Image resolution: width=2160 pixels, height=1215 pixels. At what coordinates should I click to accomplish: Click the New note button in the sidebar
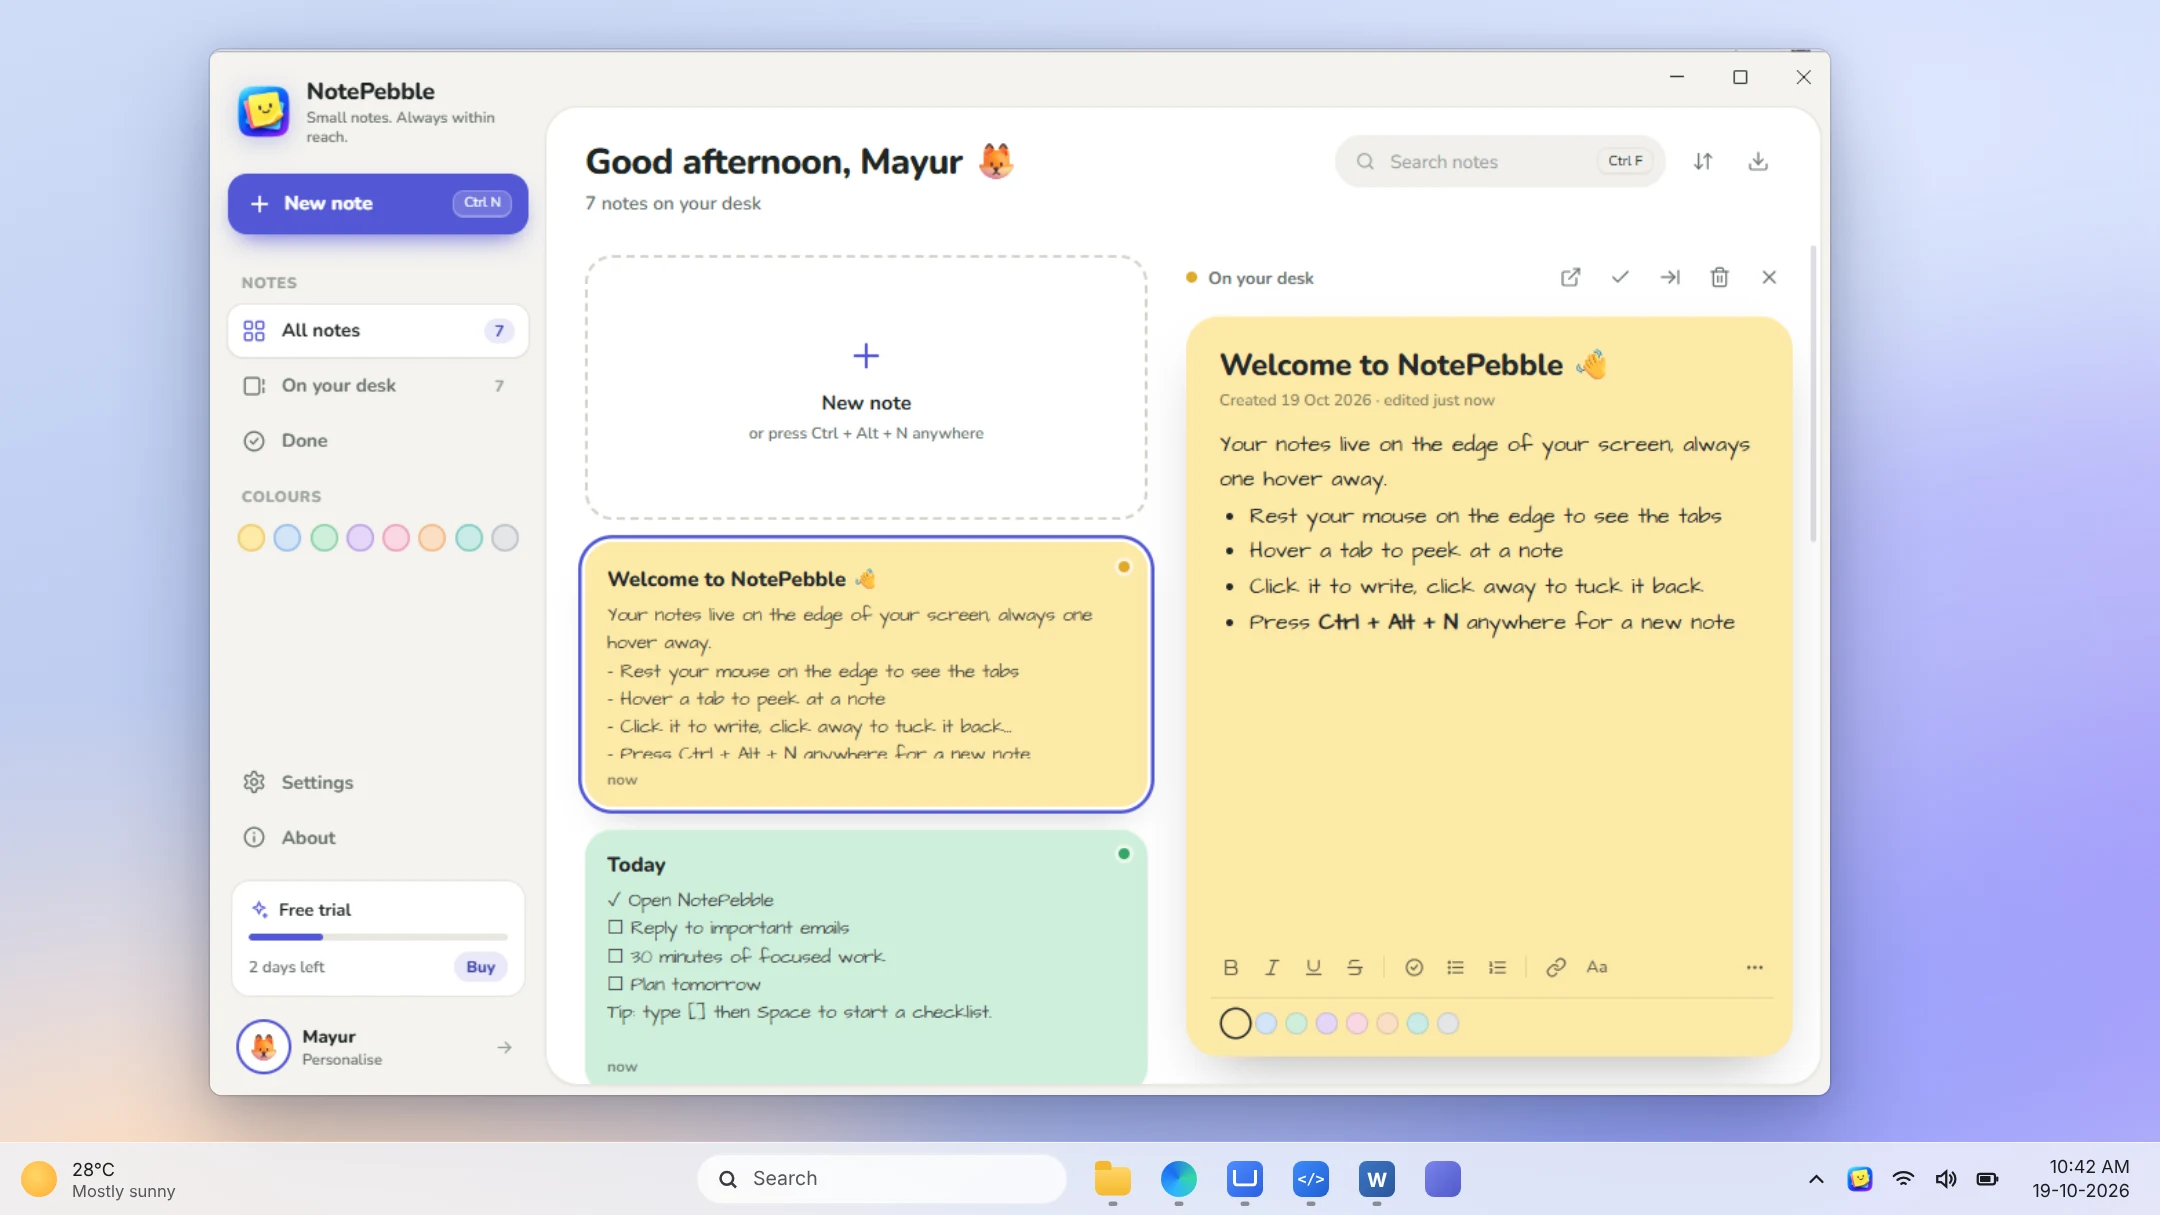tap(378, 203)
